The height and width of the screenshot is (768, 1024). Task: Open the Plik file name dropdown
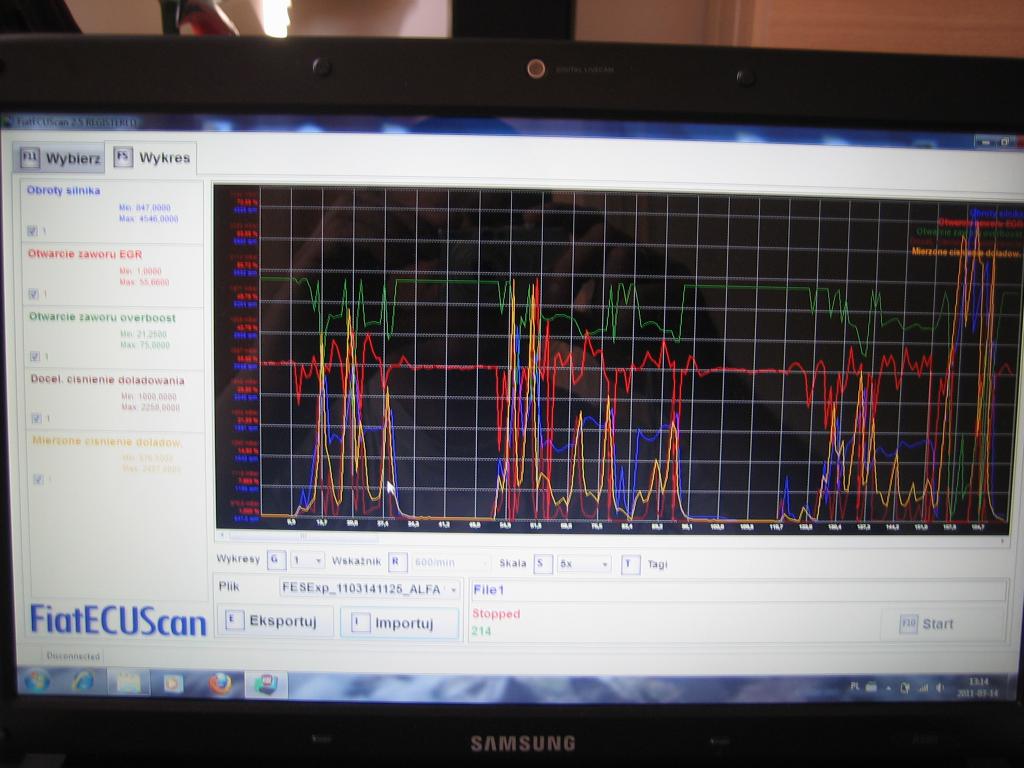tap(370, 589)
